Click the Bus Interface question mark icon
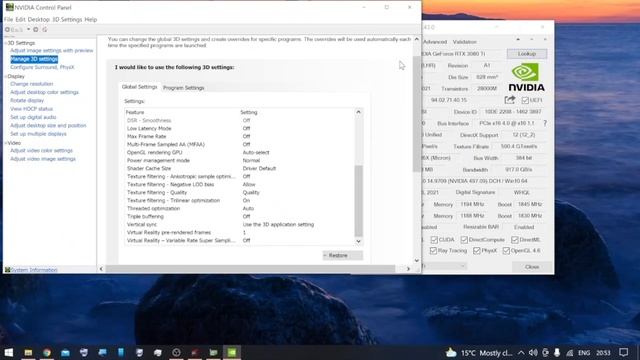Viewport: 640px width, 360px height. pyautogui.click(x=544, y=123)
